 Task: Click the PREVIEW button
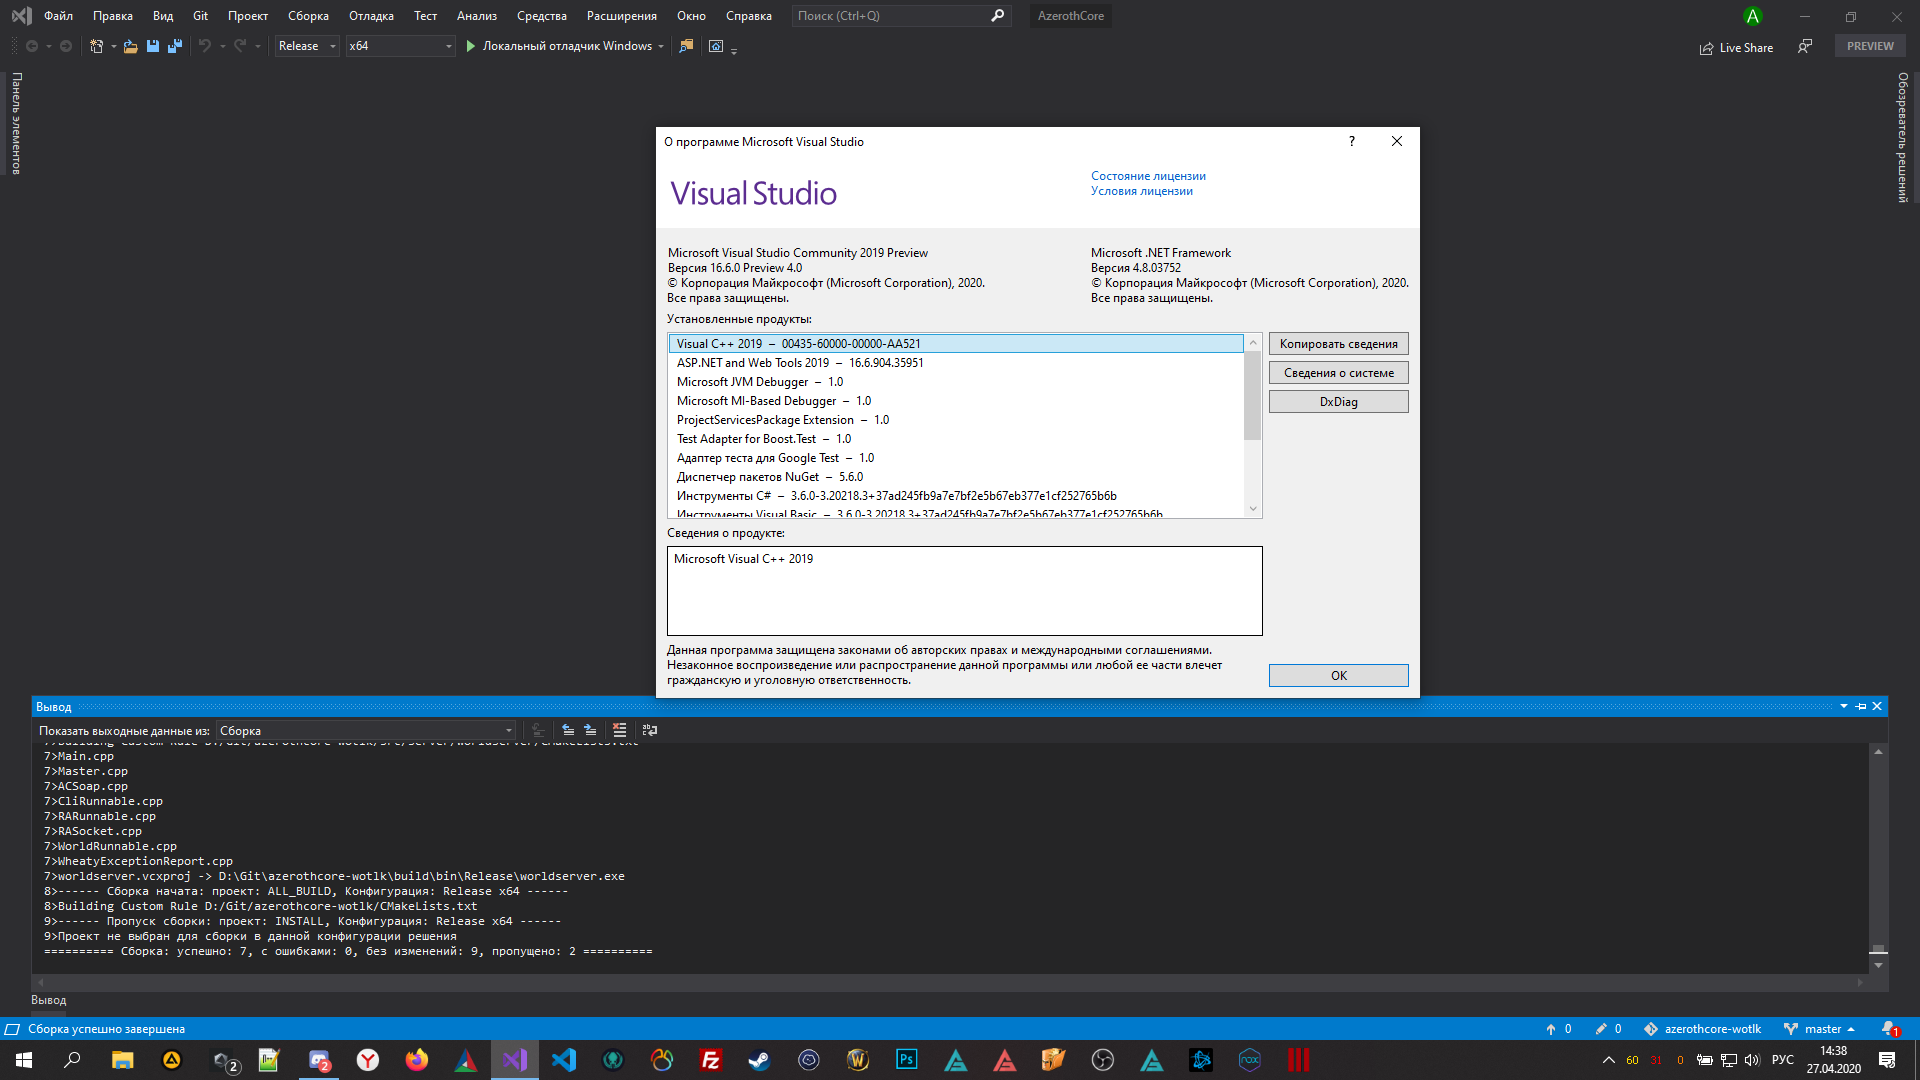pyautogui.click(x=1870, y=46)
